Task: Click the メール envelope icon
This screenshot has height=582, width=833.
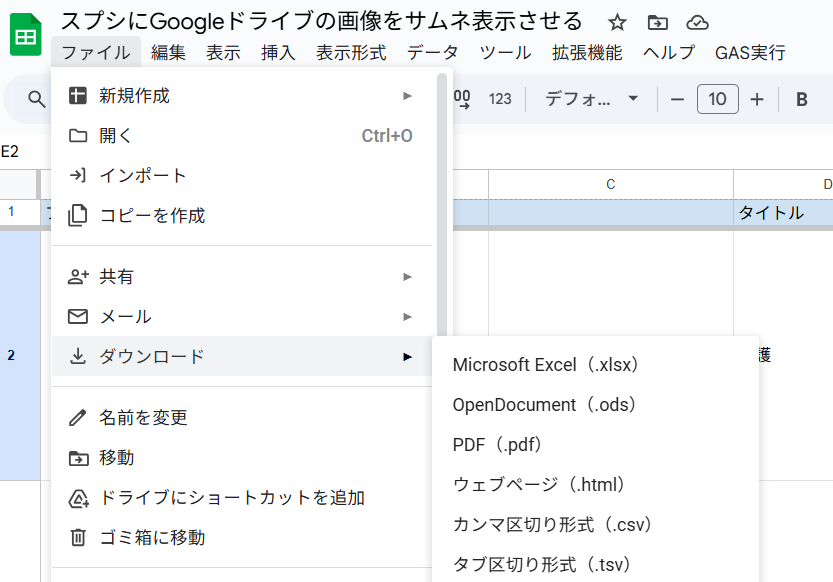Action: [x=78, y=316]
